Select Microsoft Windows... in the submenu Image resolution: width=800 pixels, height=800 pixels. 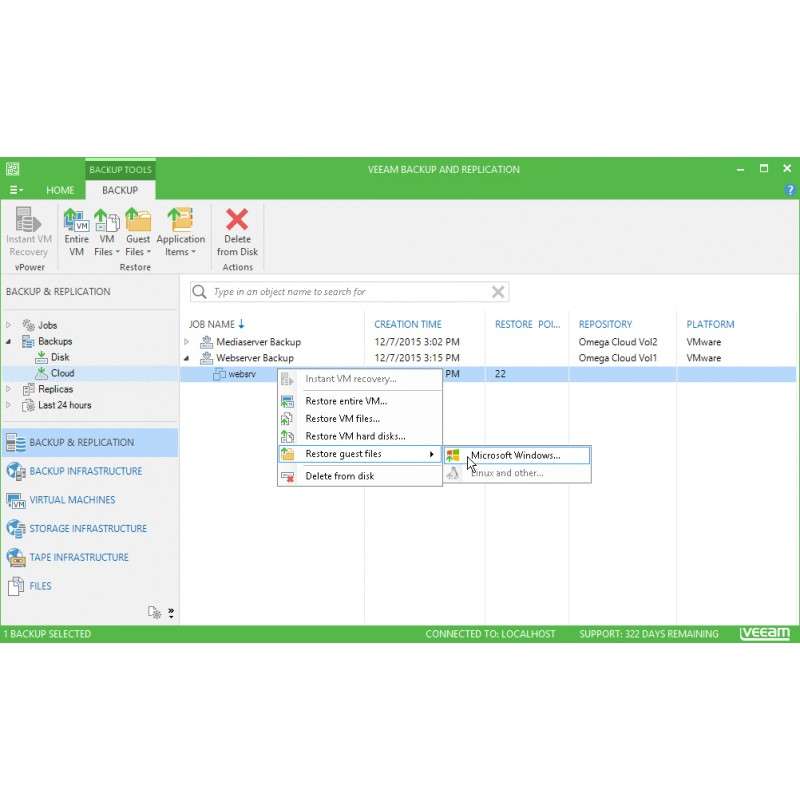coord(517,455)
